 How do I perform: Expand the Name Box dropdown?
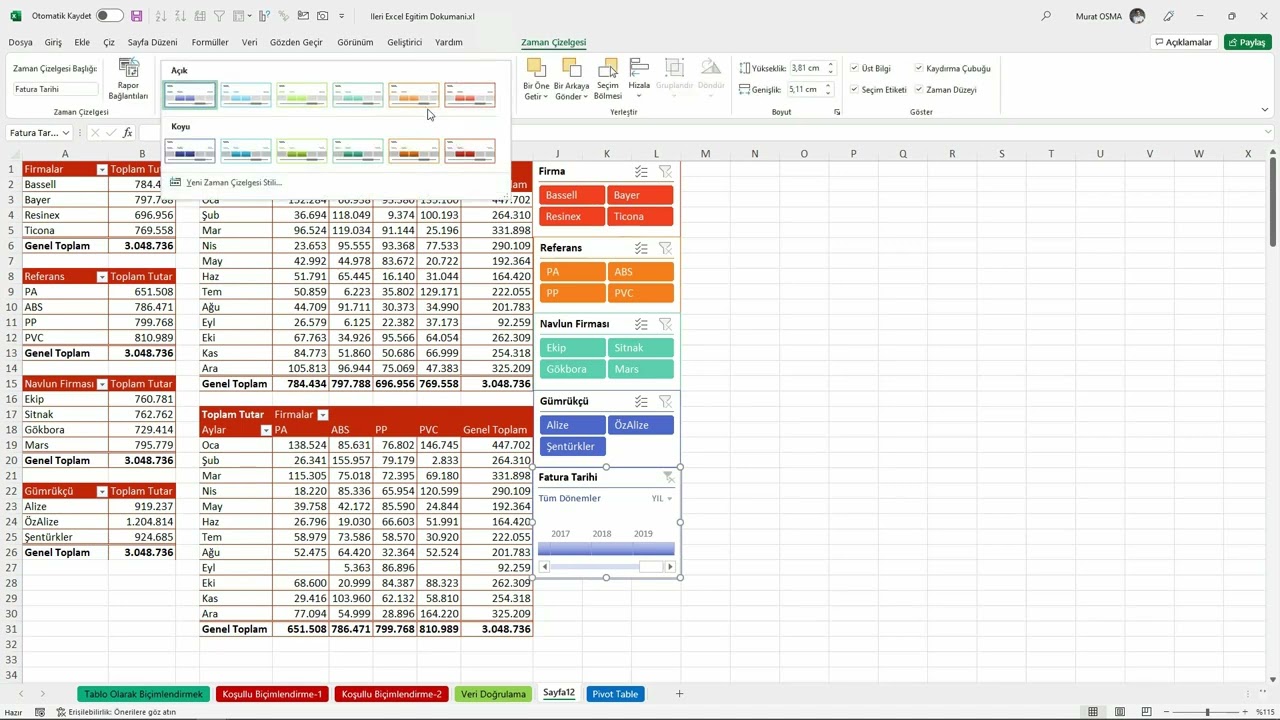[x=66, y=133]
